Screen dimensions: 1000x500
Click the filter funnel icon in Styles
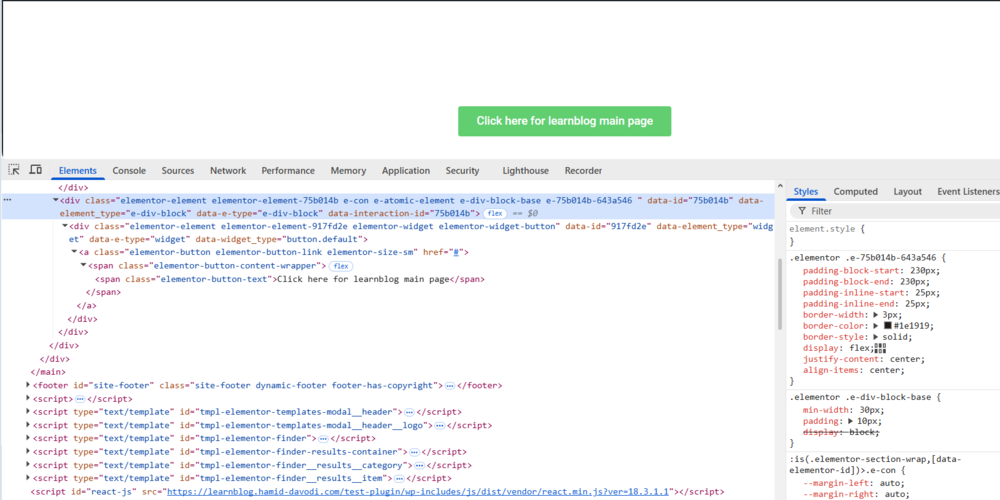[x=802, y=211]
